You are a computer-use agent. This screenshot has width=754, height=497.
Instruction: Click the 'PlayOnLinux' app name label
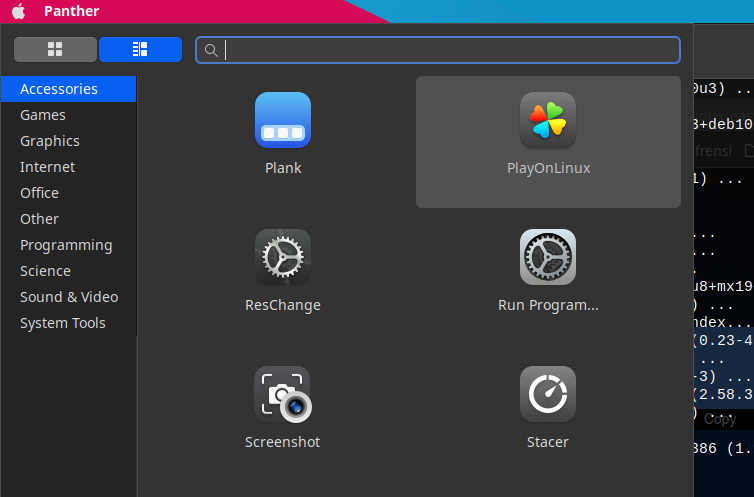549,168
